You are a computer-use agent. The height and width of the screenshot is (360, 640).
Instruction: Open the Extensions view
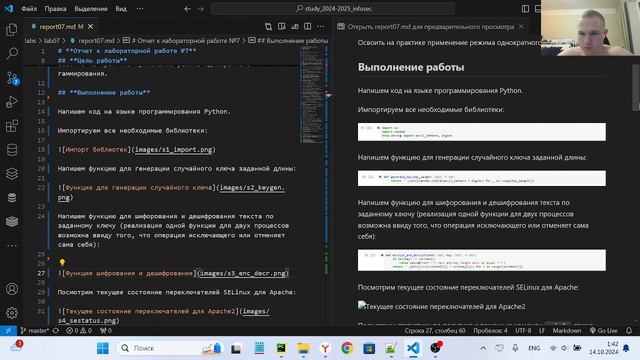point(12,126)
